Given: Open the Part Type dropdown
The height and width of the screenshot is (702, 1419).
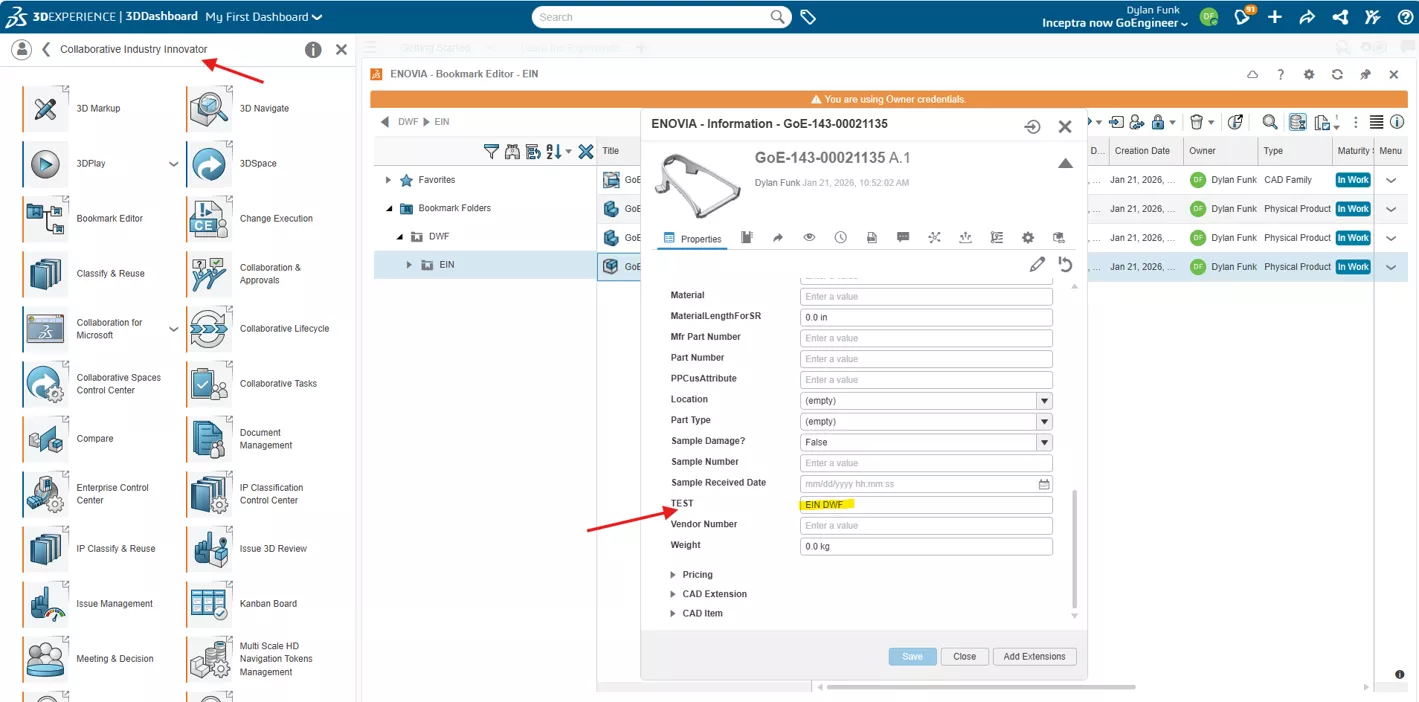Looking at the screenshot, I should click(1044, 421).
